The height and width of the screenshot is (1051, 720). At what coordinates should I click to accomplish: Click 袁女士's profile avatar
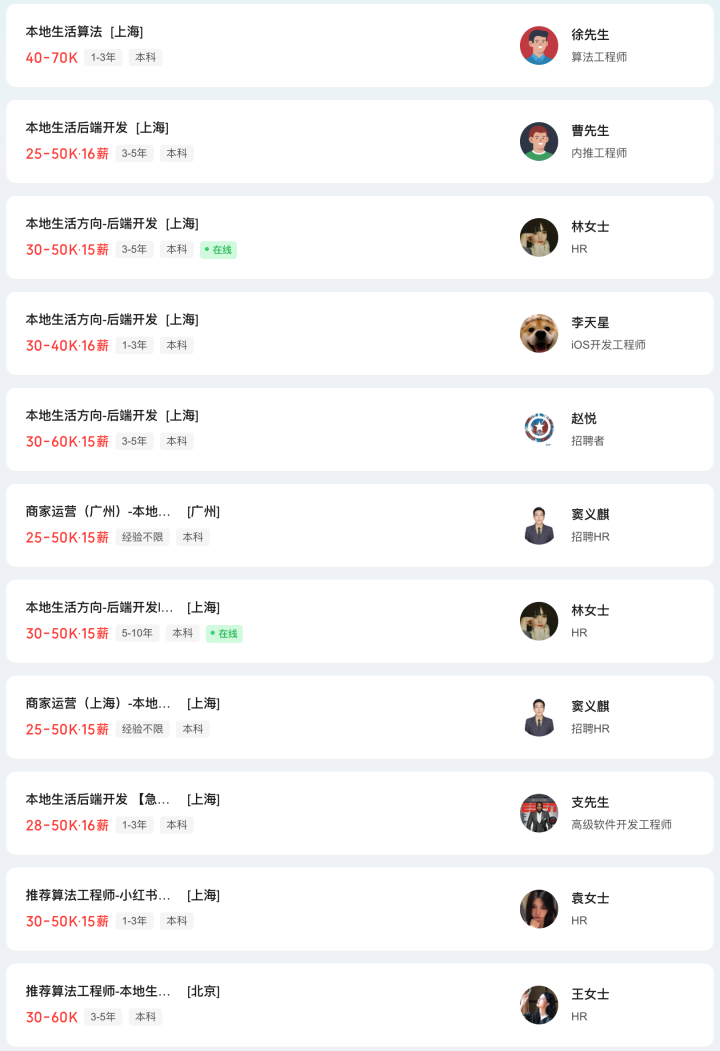(539, 909)
